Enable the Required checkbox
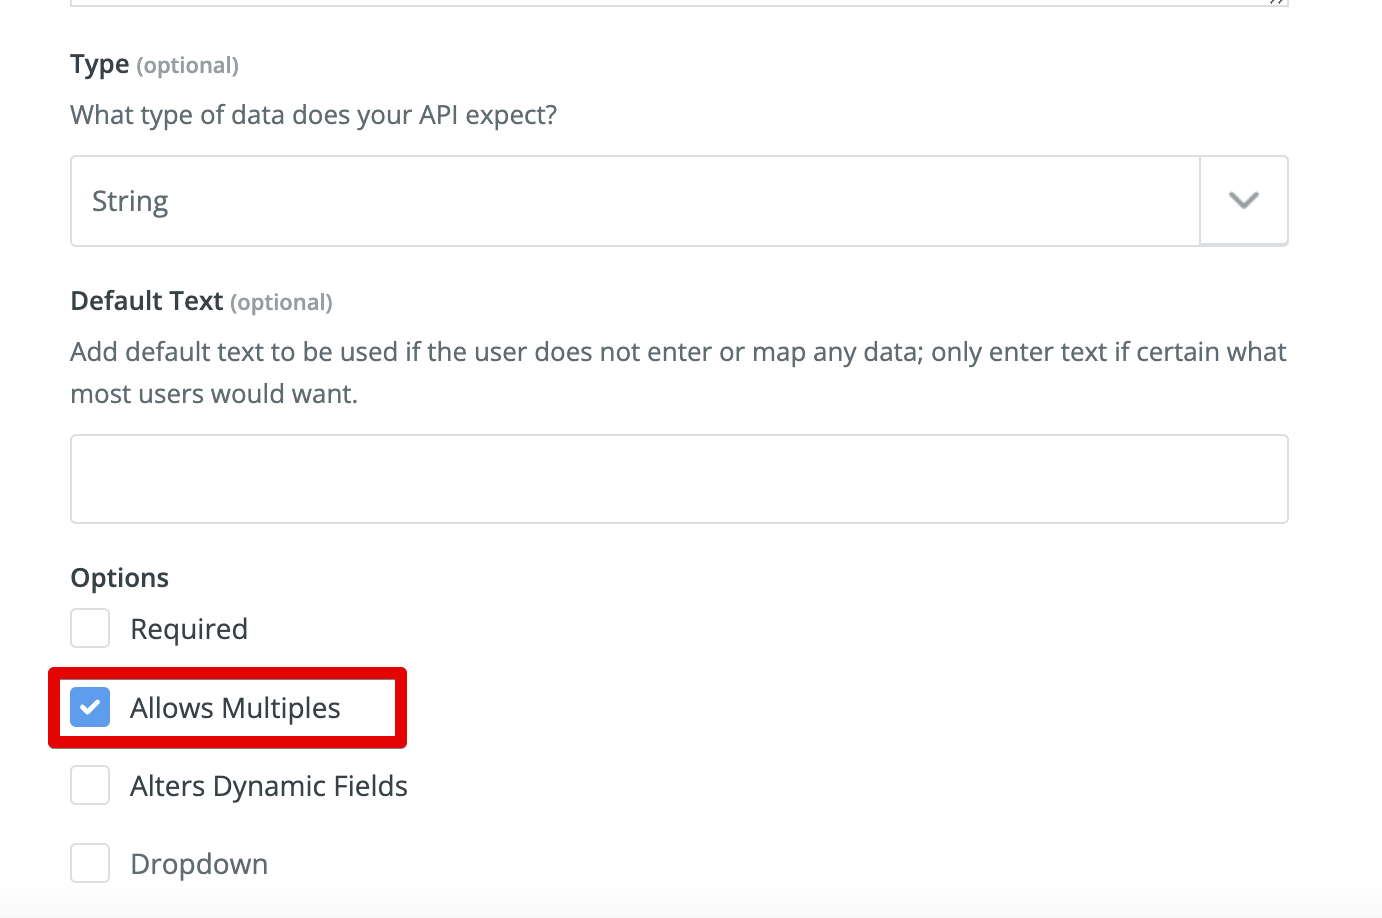Screen dimensions: 1382x918 click(90, 629)
